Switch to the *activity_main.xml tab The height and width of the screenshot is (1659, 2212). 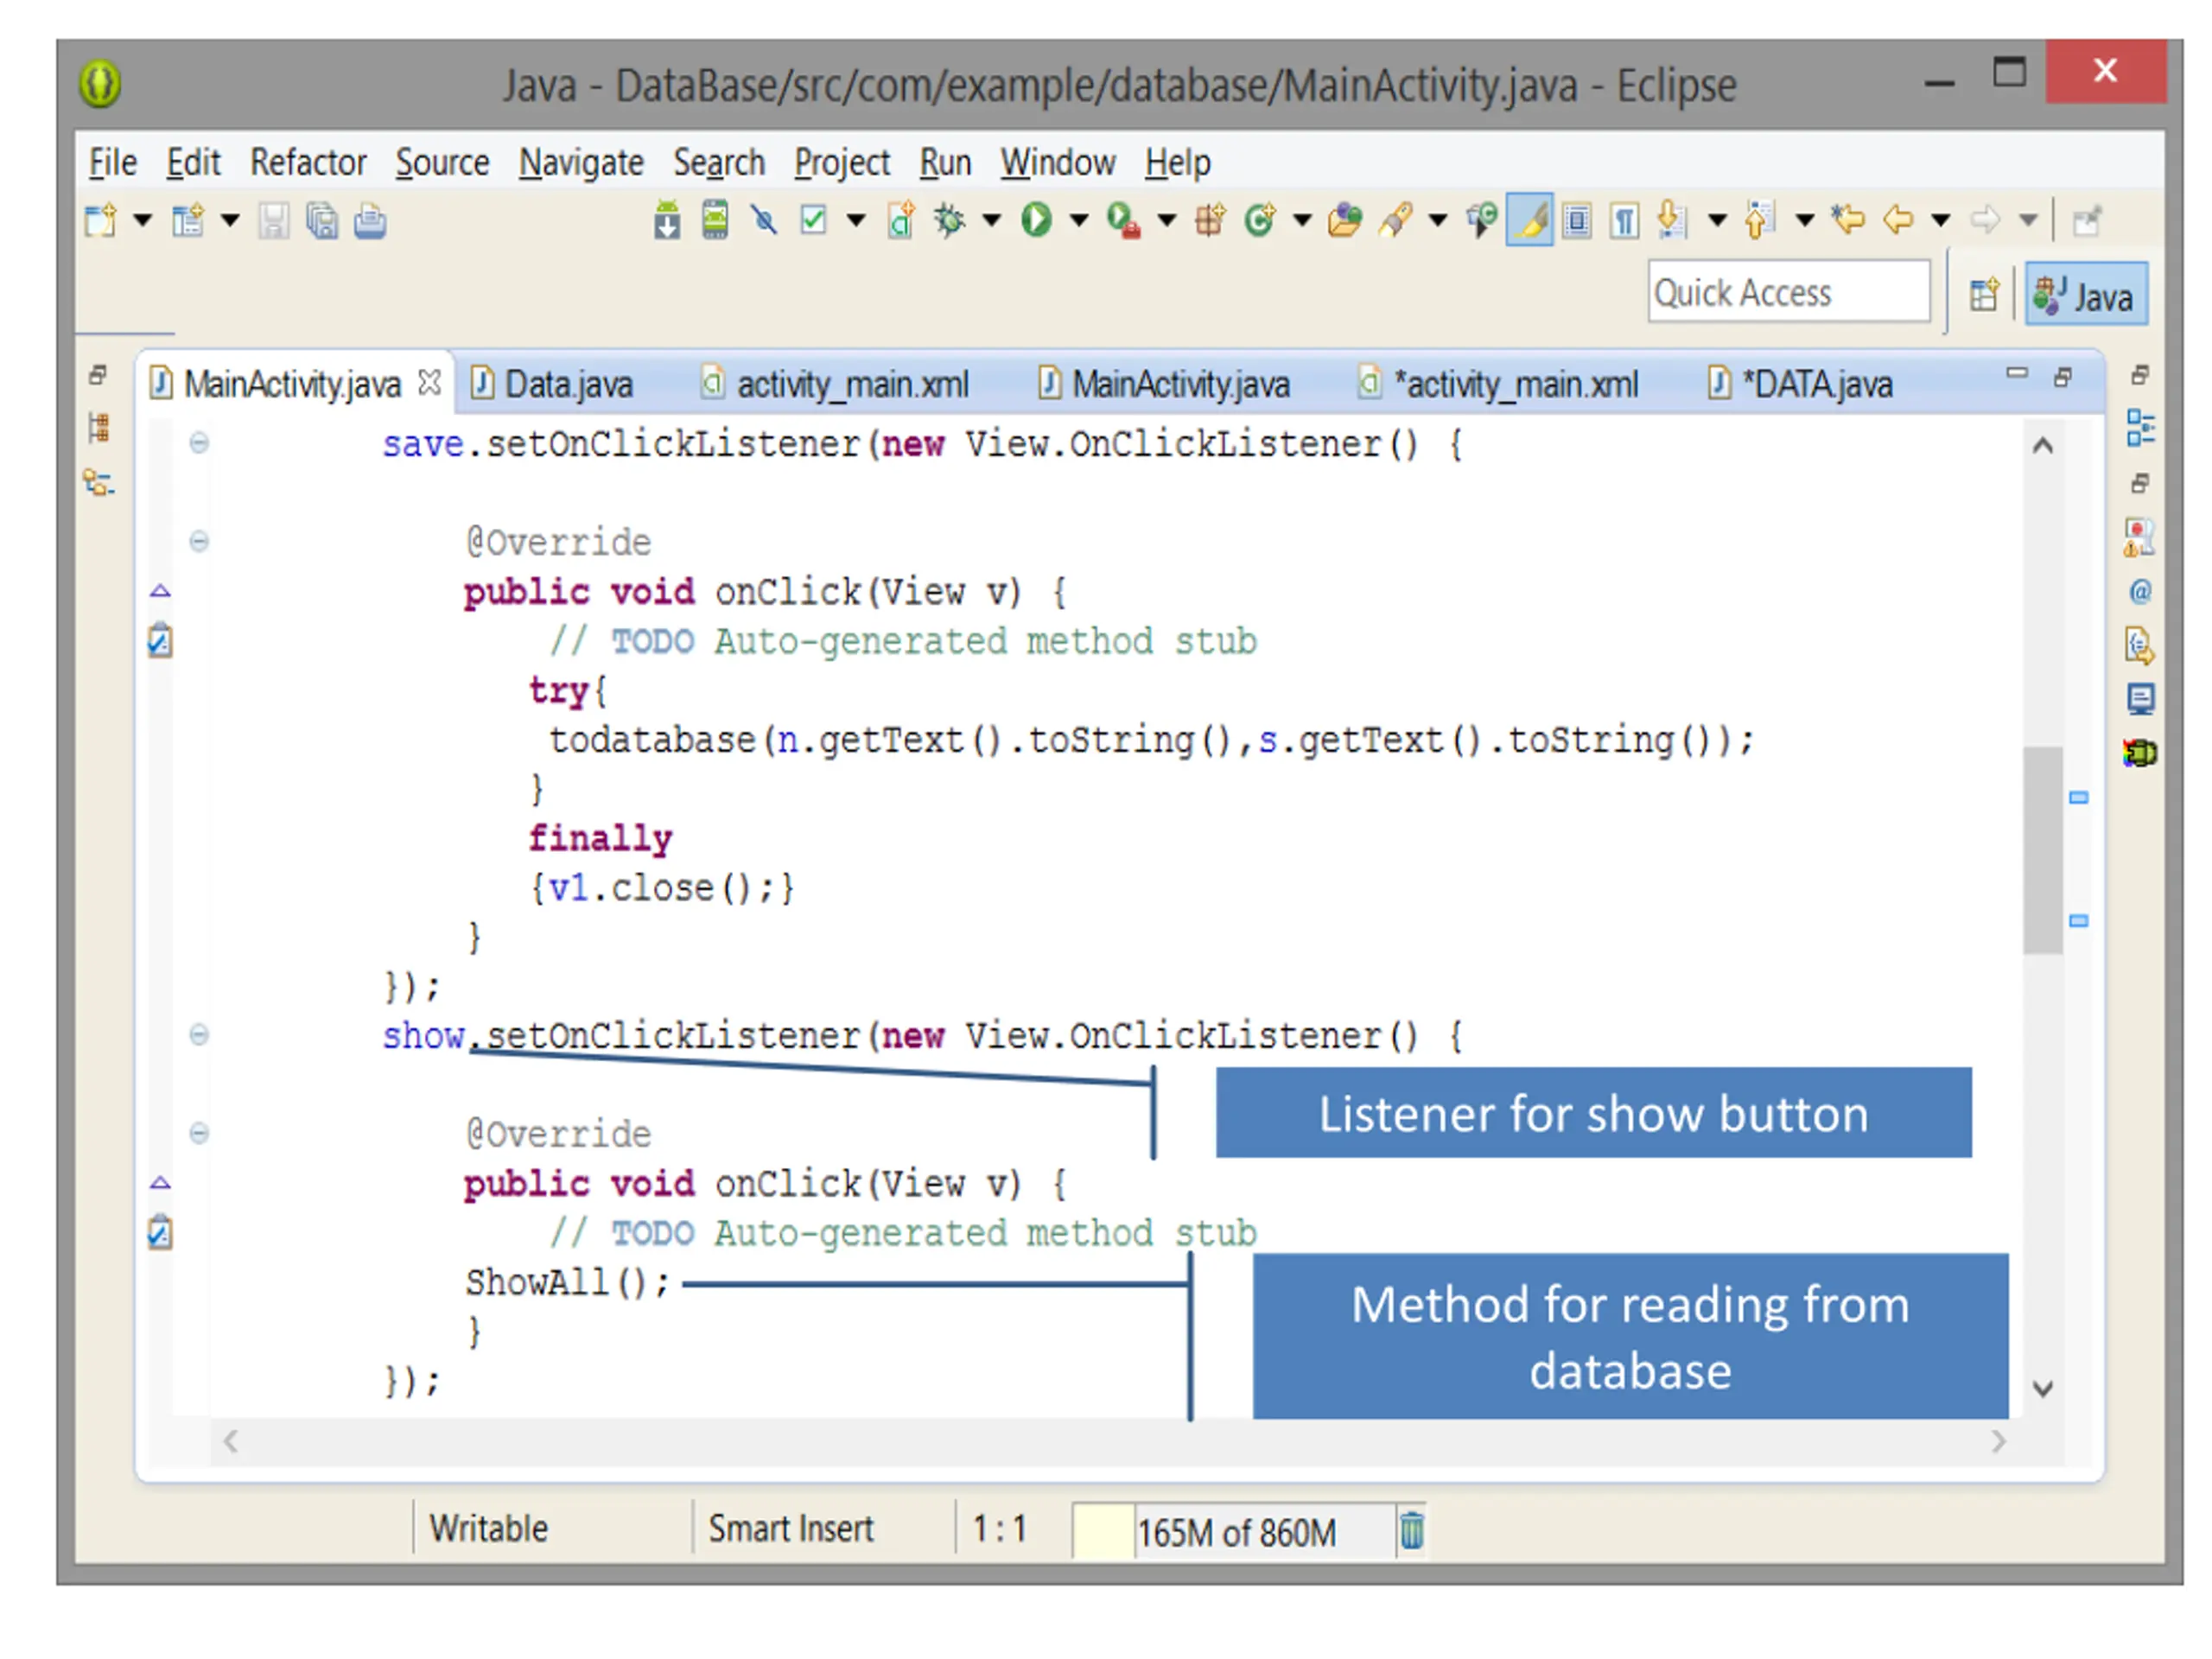coord(1498,384)
